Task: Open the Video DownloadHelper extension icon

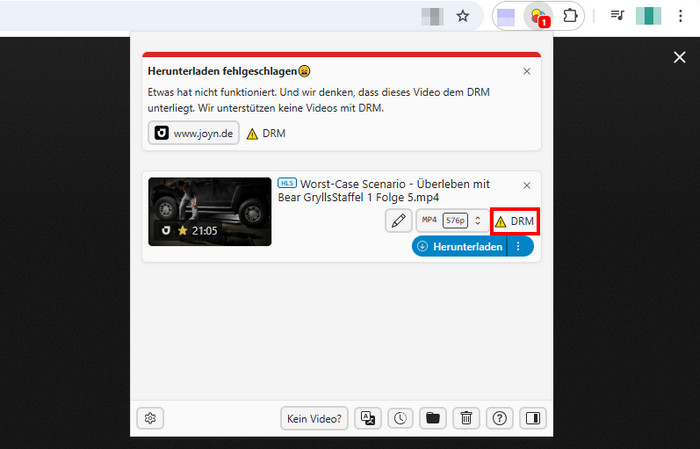Action: click(539, 17)
